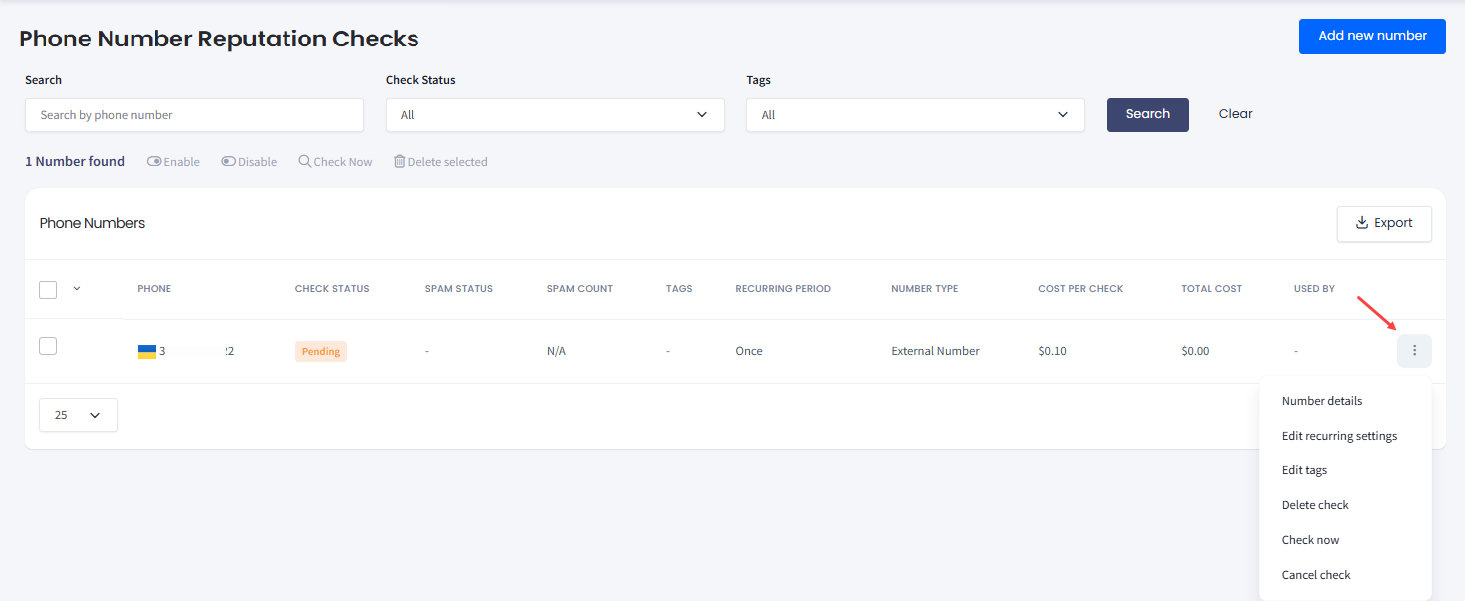
Task: Click the NUMBER TYPE column header
Action: tap(925, 289)
